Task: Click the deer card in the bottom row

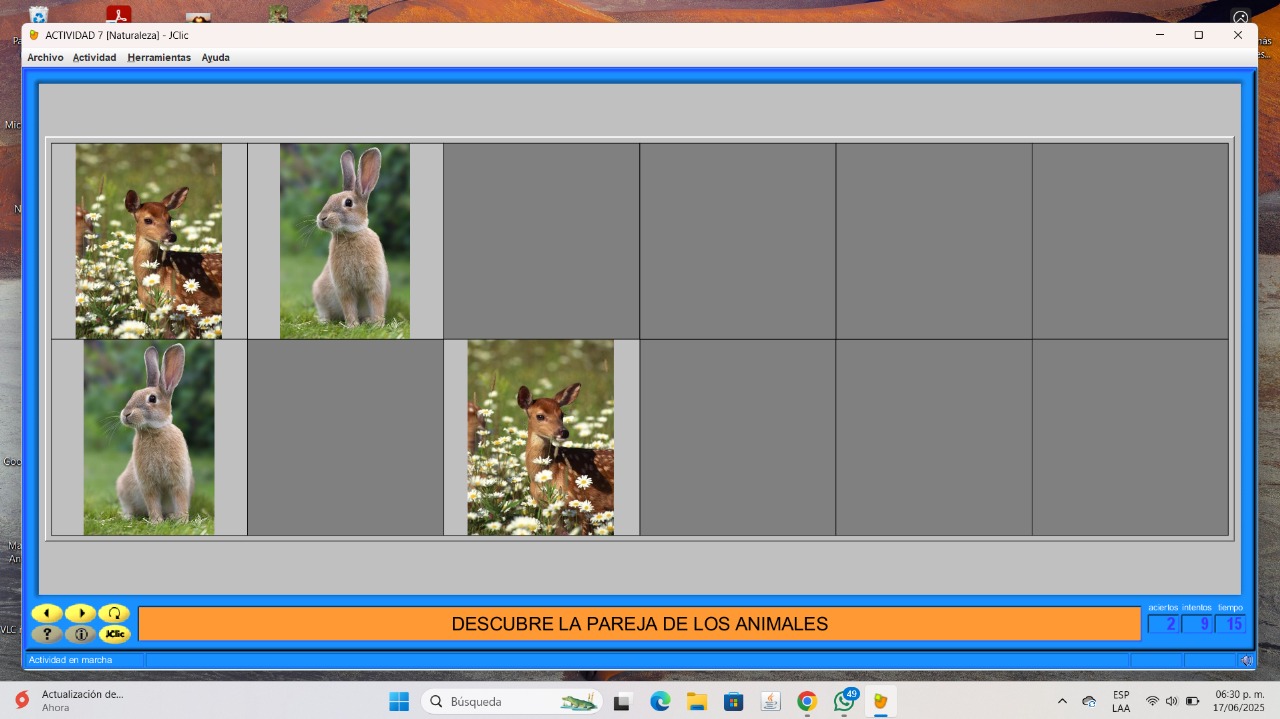Action: click(541, 437)
